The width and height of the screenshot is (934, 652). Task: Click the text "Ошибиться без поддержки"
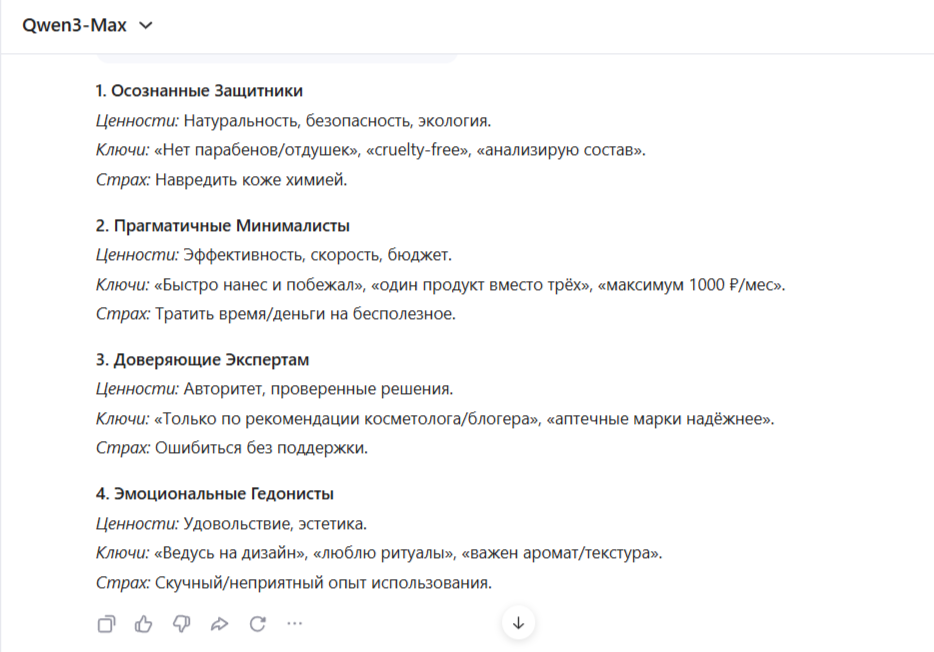[x=261, y=448]
